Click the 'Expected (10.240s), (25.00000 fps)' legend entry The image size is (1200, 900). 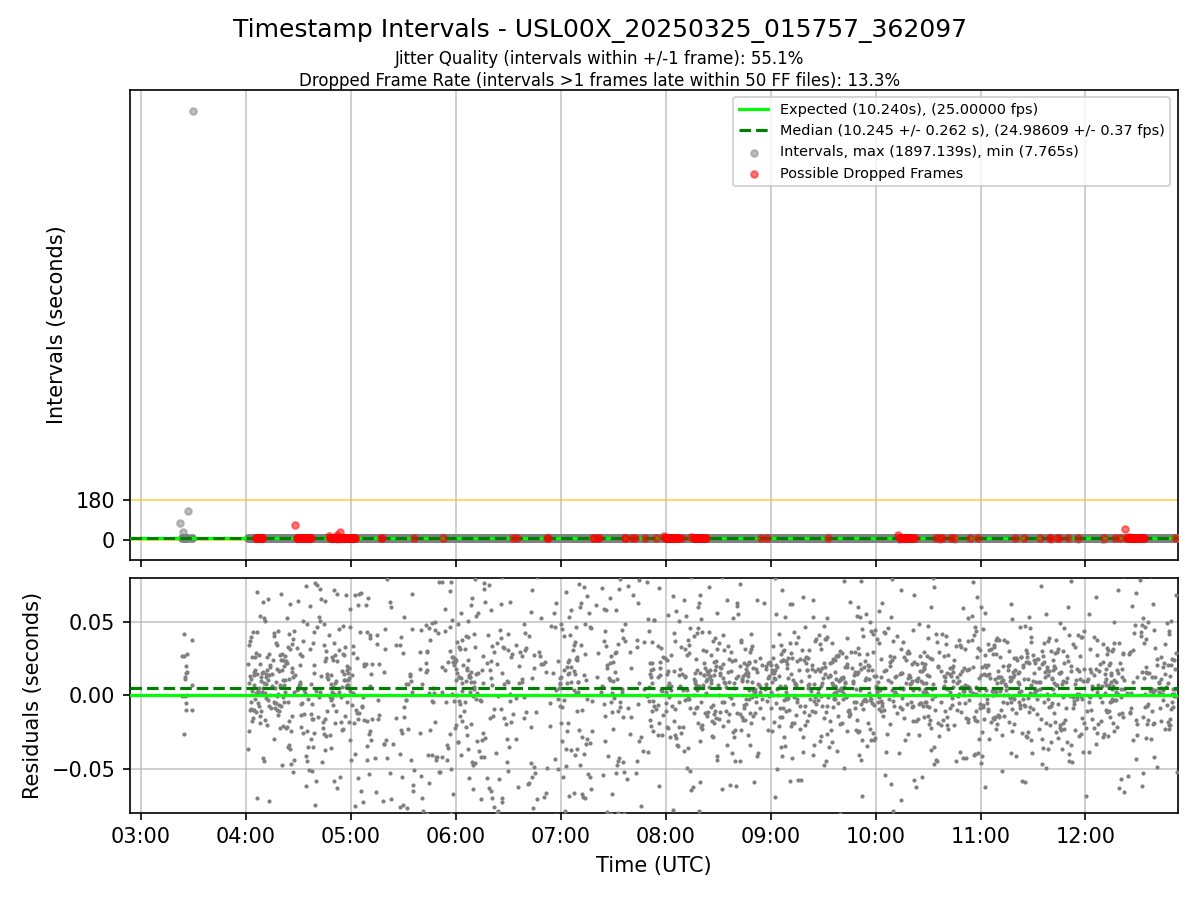(909, 109)
